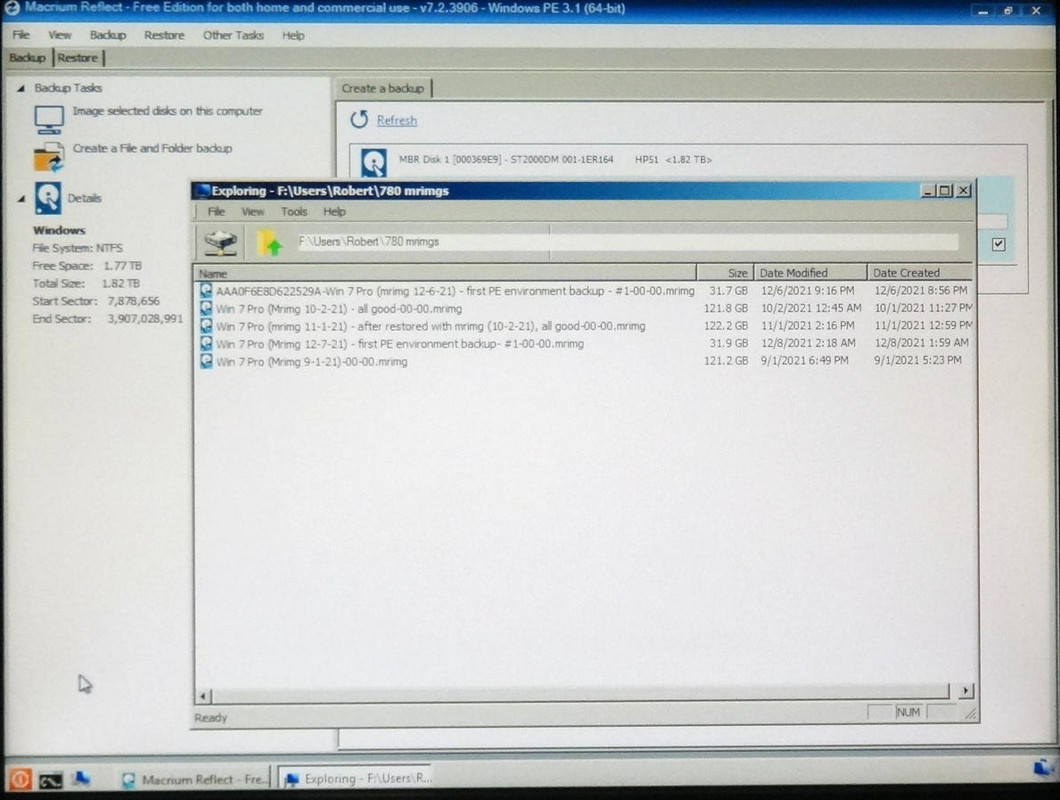Sort by Date Modified column header
The height and width of the screenshot is (800, 1060).
(x=811, y=273)
